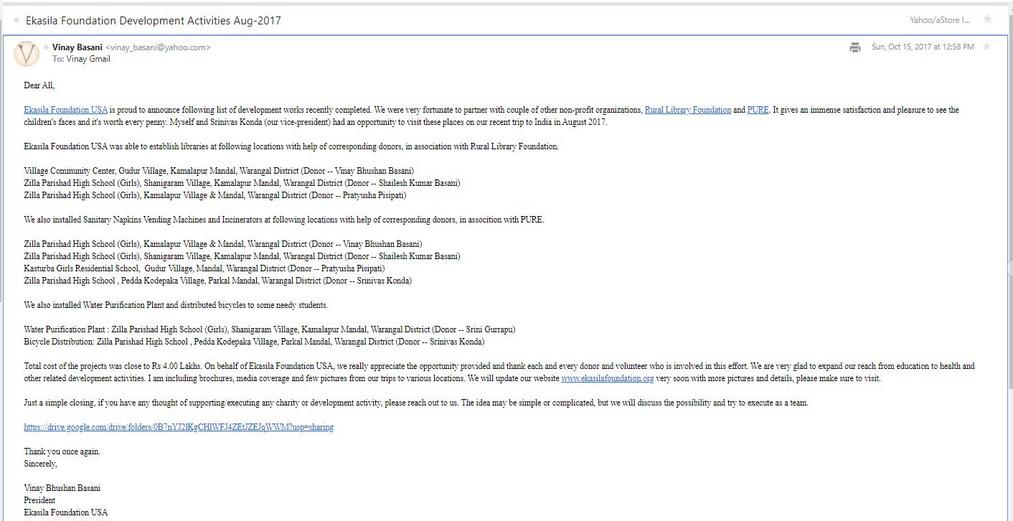Click the 'Dear All,' greeting

39,85
